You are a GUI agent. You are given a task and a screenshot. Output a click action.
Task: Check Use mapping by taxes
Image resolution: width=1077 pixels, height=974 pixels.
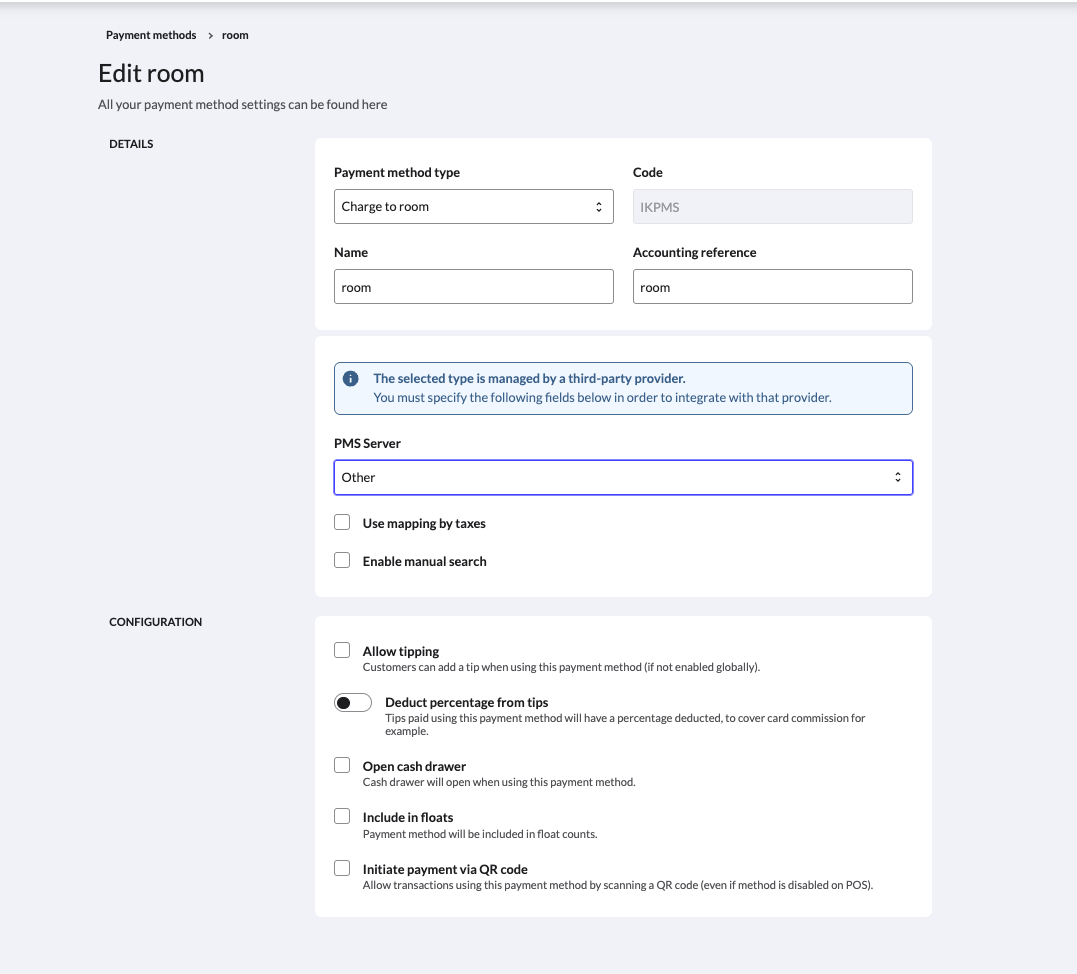[342, 522]
